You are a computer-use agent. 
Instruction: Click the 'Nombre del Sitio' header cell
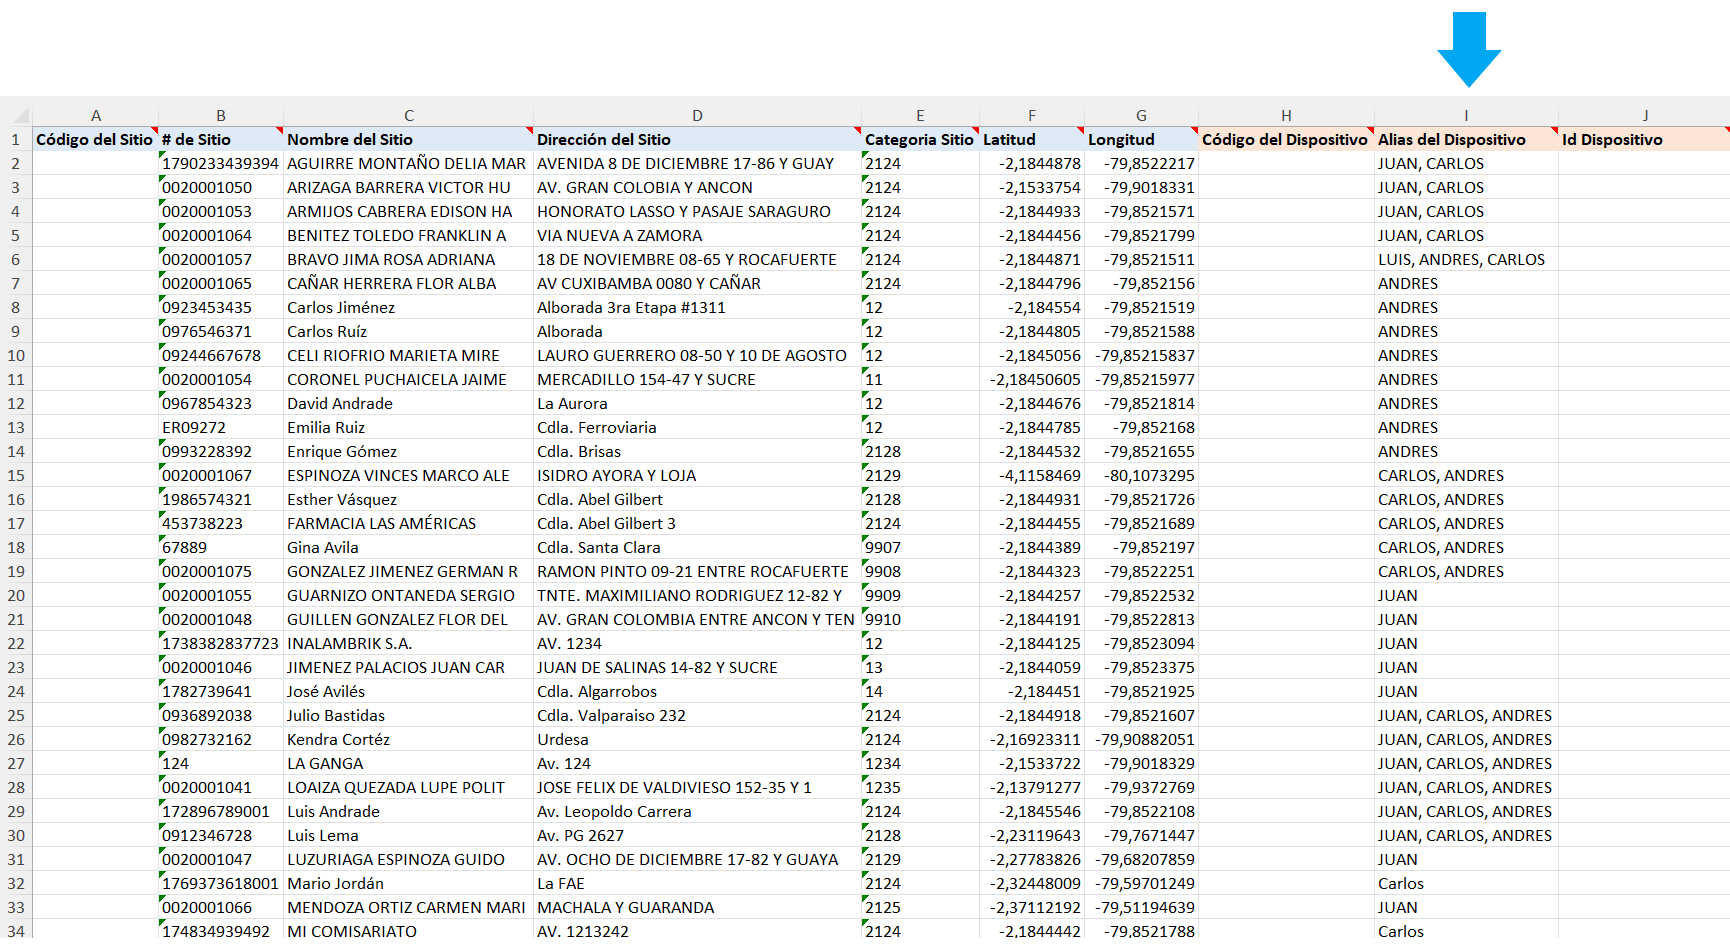409,139
